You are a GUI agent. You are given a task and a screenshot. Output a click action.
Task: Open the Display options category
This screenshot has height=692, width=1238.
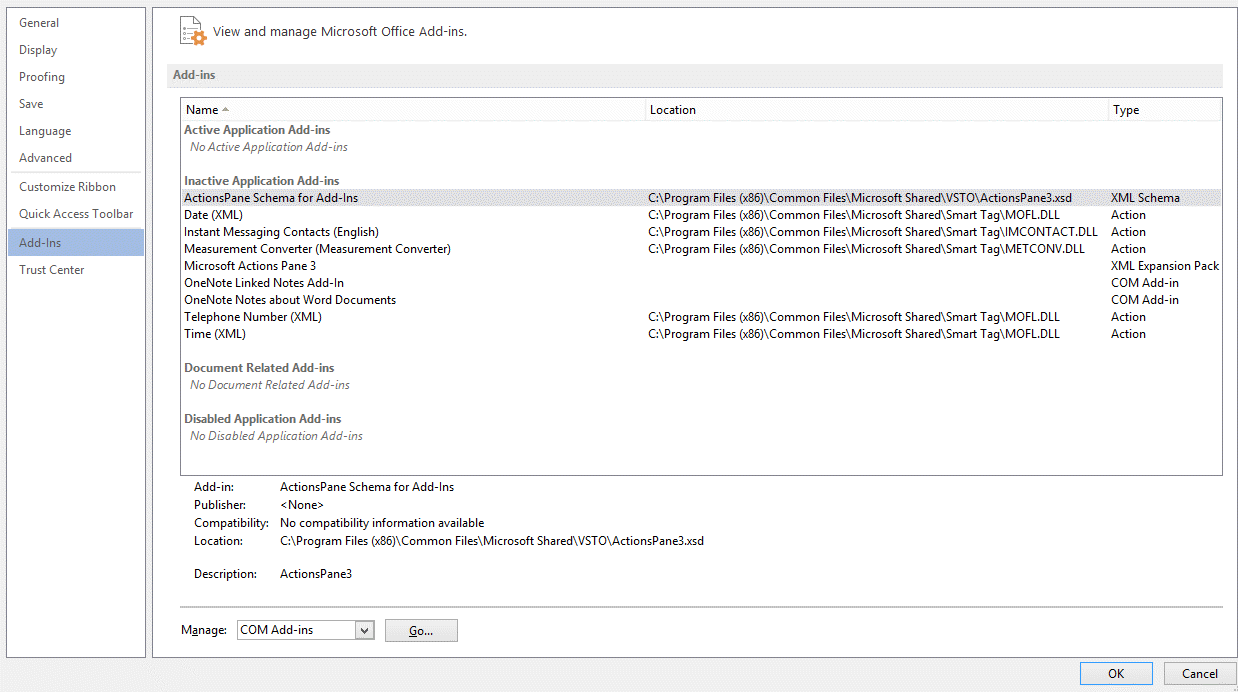click(75, 50)
